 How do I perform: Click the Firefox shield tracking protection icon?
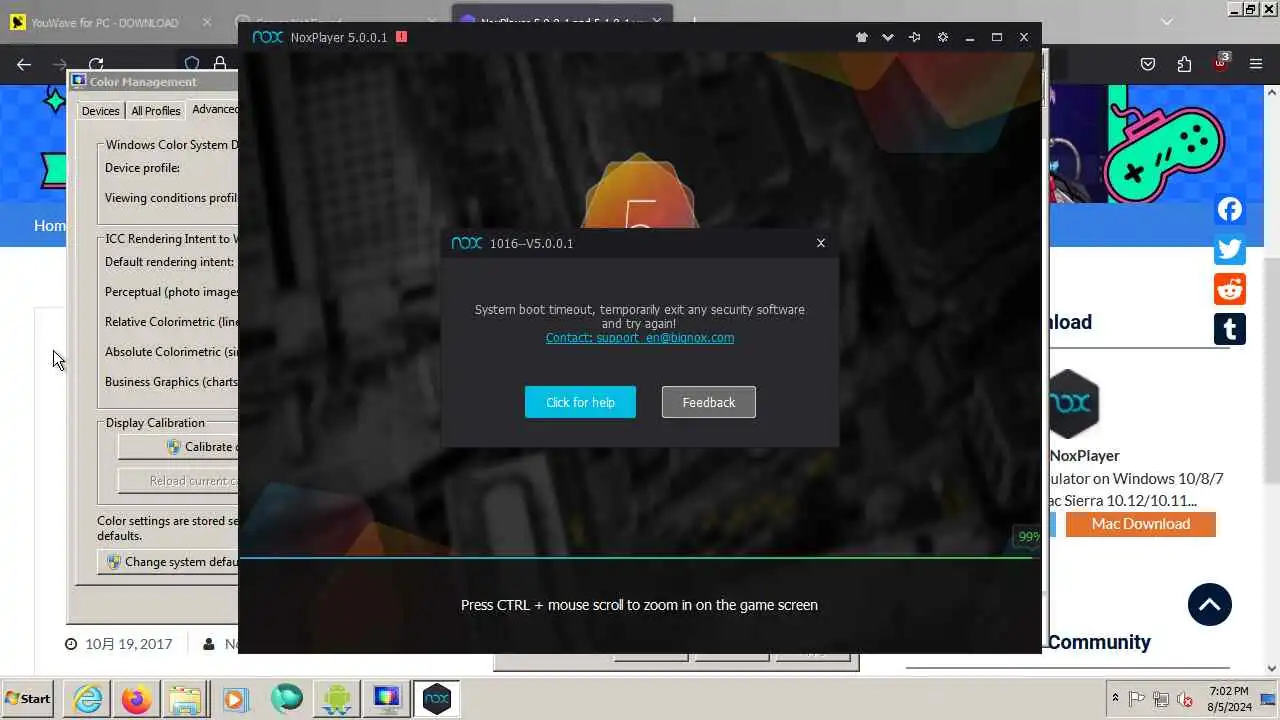(x=192, y=64)
